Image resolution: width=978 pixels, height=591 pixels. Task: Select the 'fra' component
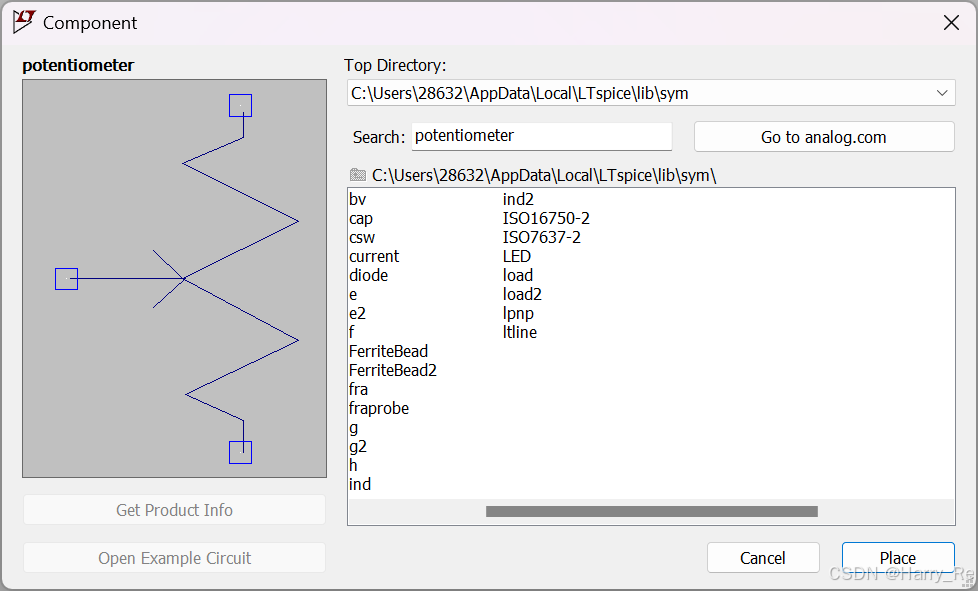(x=358, y=390)
